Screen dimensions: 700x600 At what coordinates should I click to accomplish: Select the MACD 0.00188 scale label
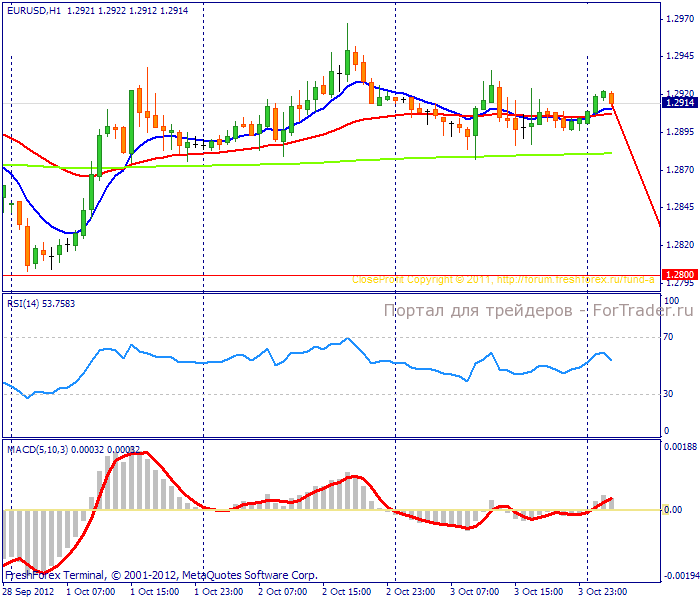[678, 447]
